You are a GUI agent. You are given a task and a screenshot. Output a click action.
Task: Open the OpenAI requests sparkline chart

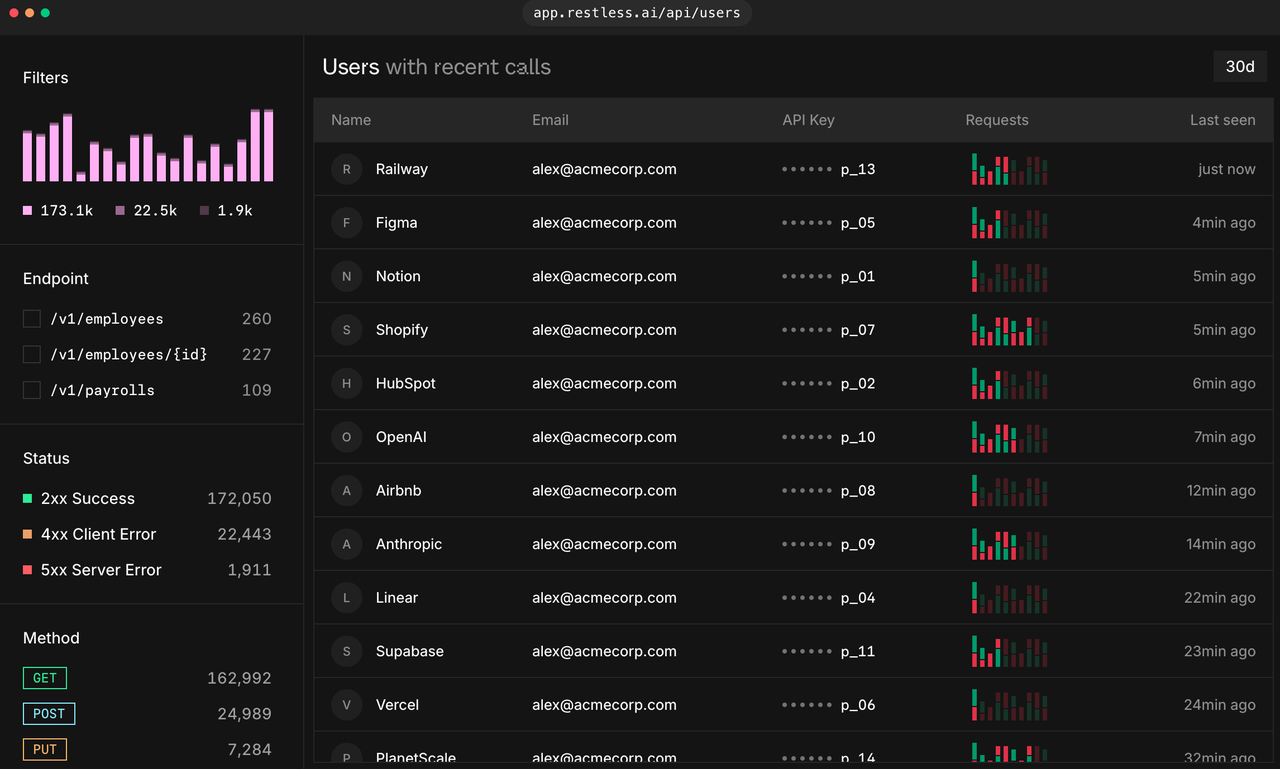[x=1010, y=437]
